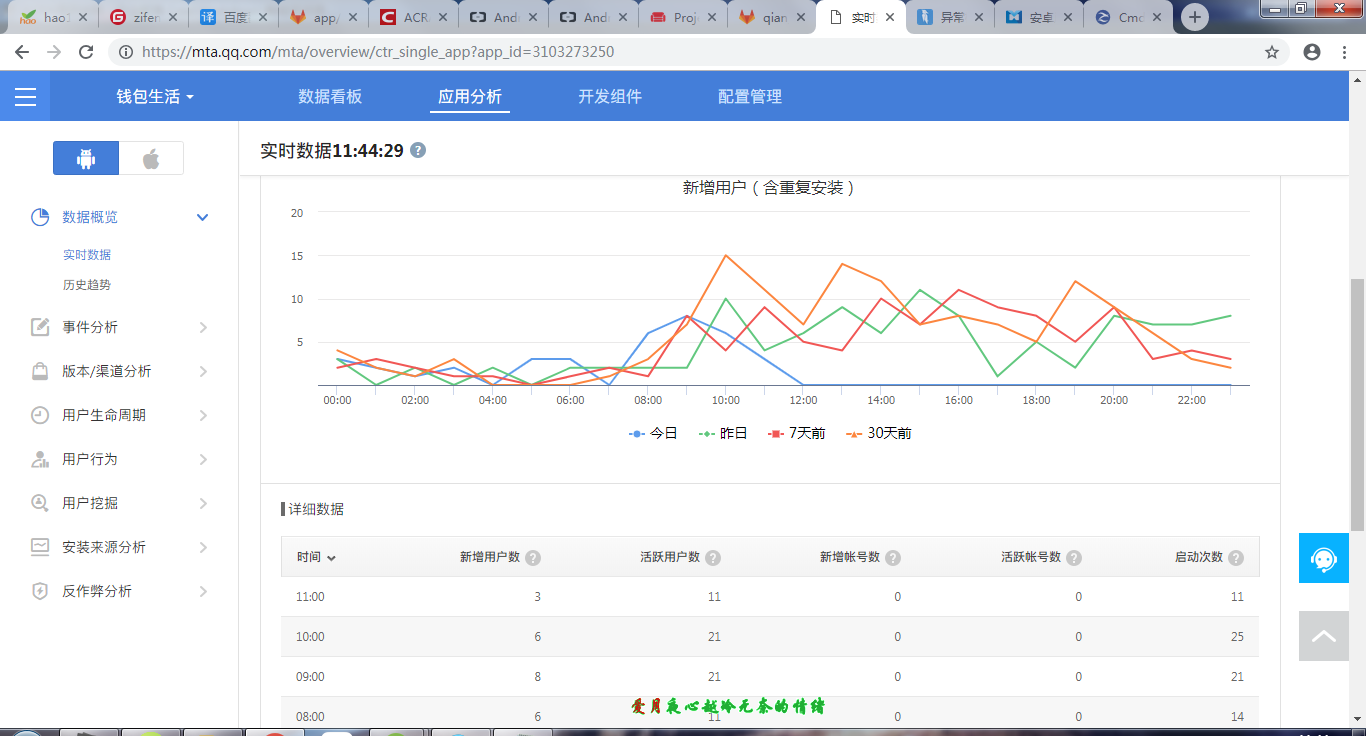Toggle the 今日 series in the legend

pyautogui.click(x=653, y=433)
